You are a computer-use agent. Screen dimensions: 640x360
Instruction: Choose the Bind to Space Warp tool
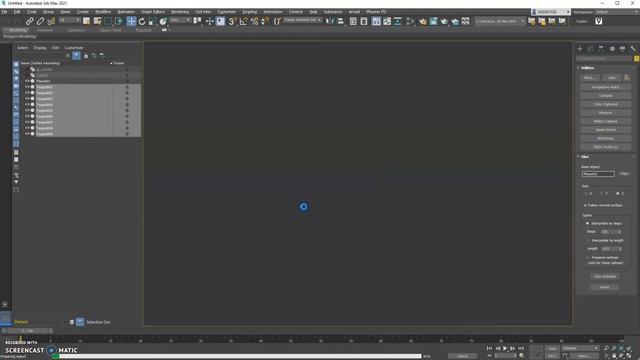tap(51, 21)
